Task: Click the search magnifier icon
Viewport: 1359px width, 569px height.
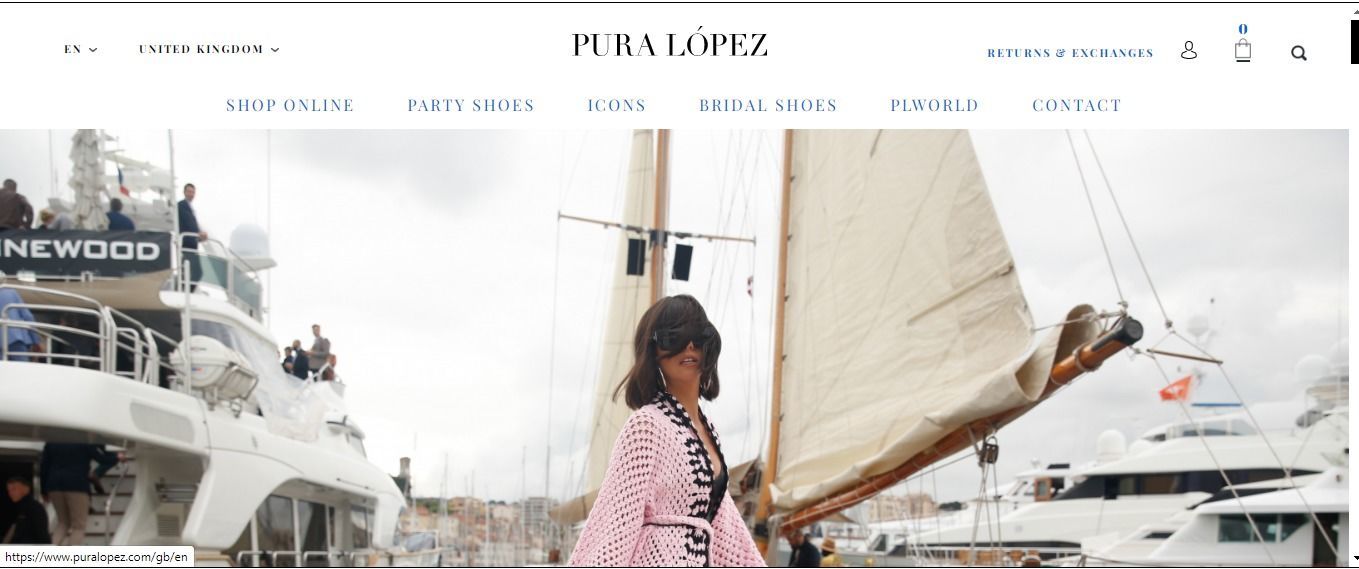Action: pos(1299,53)
